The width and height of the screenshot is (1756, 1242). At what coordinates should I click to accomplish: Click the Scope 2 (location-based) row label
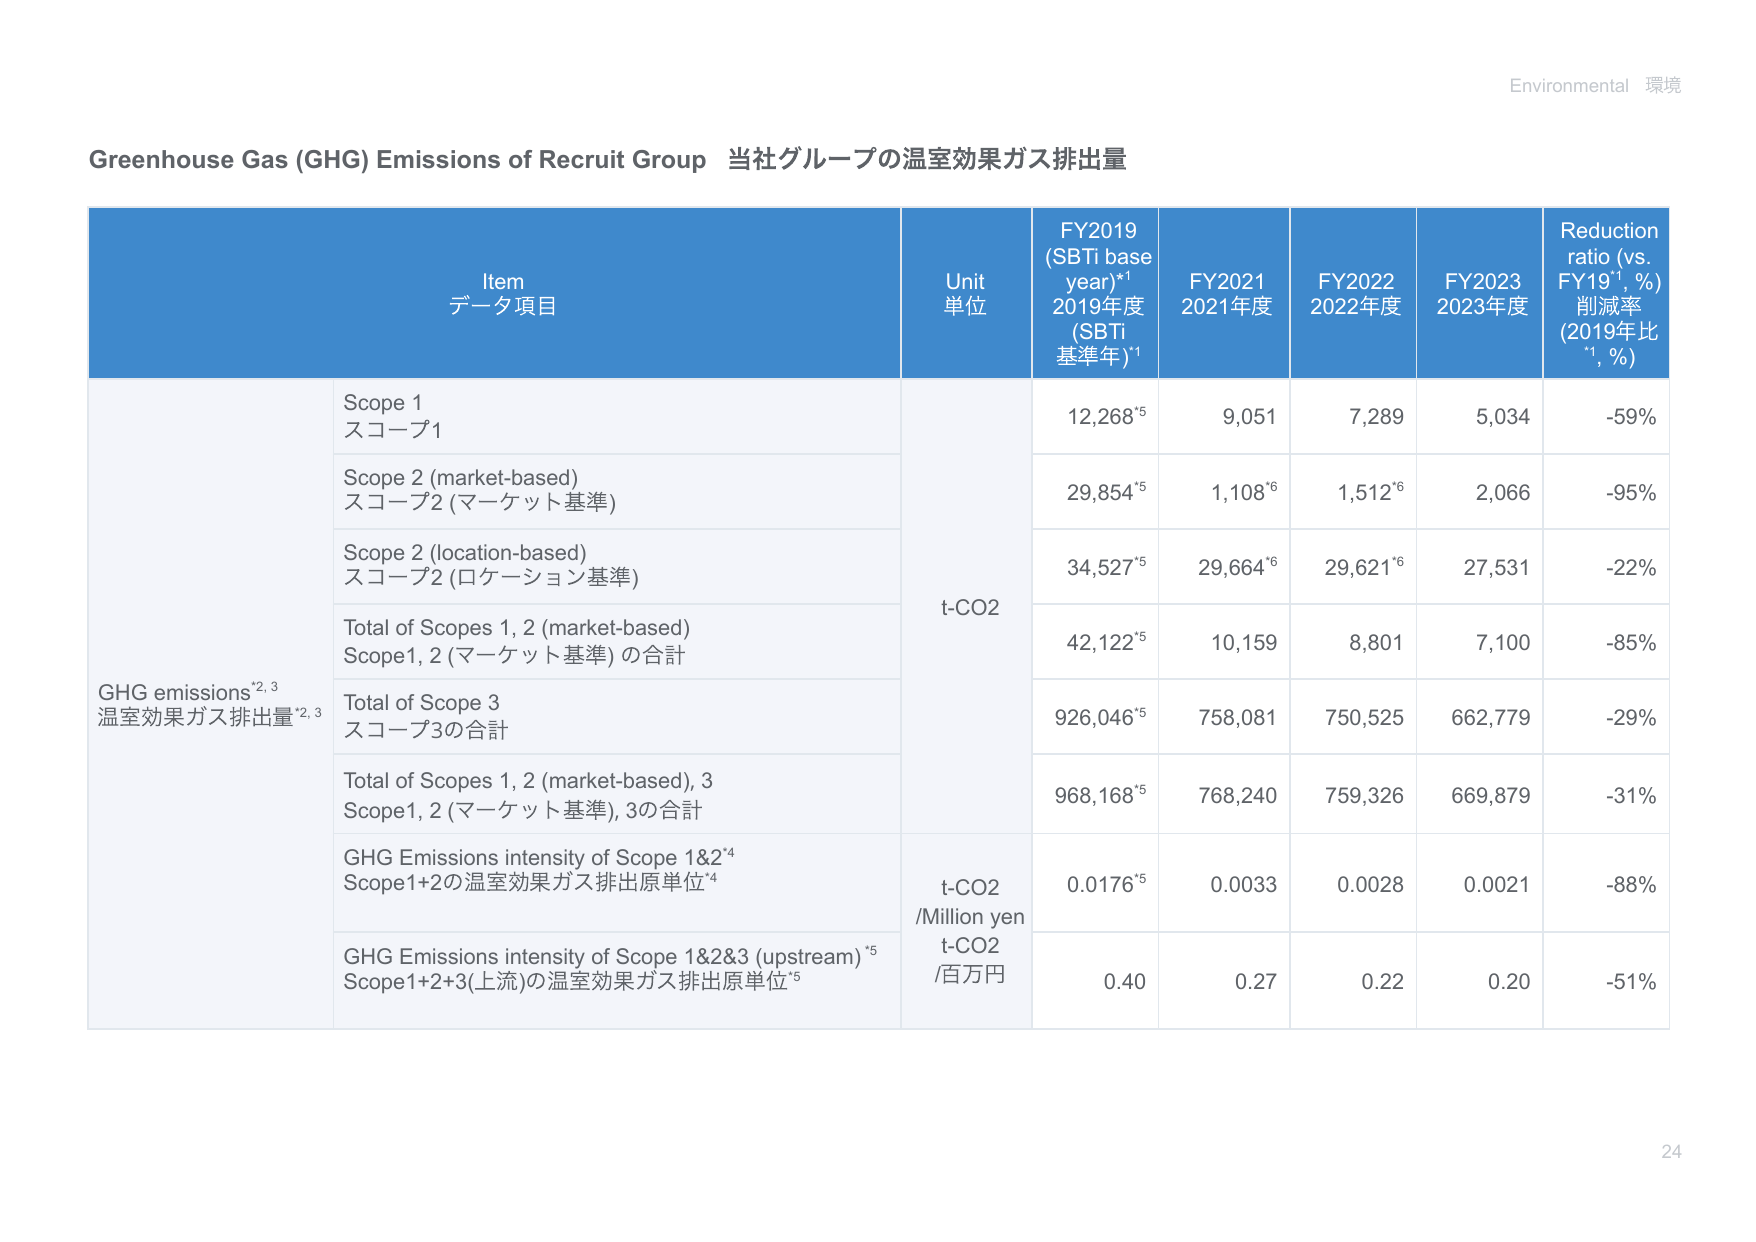616,566
